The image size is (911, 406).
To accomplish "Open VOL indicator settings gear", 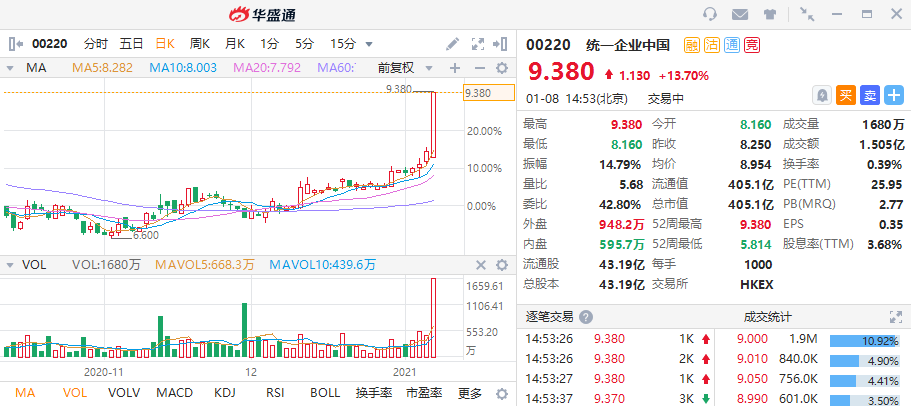I will click(x=502, y=265).
